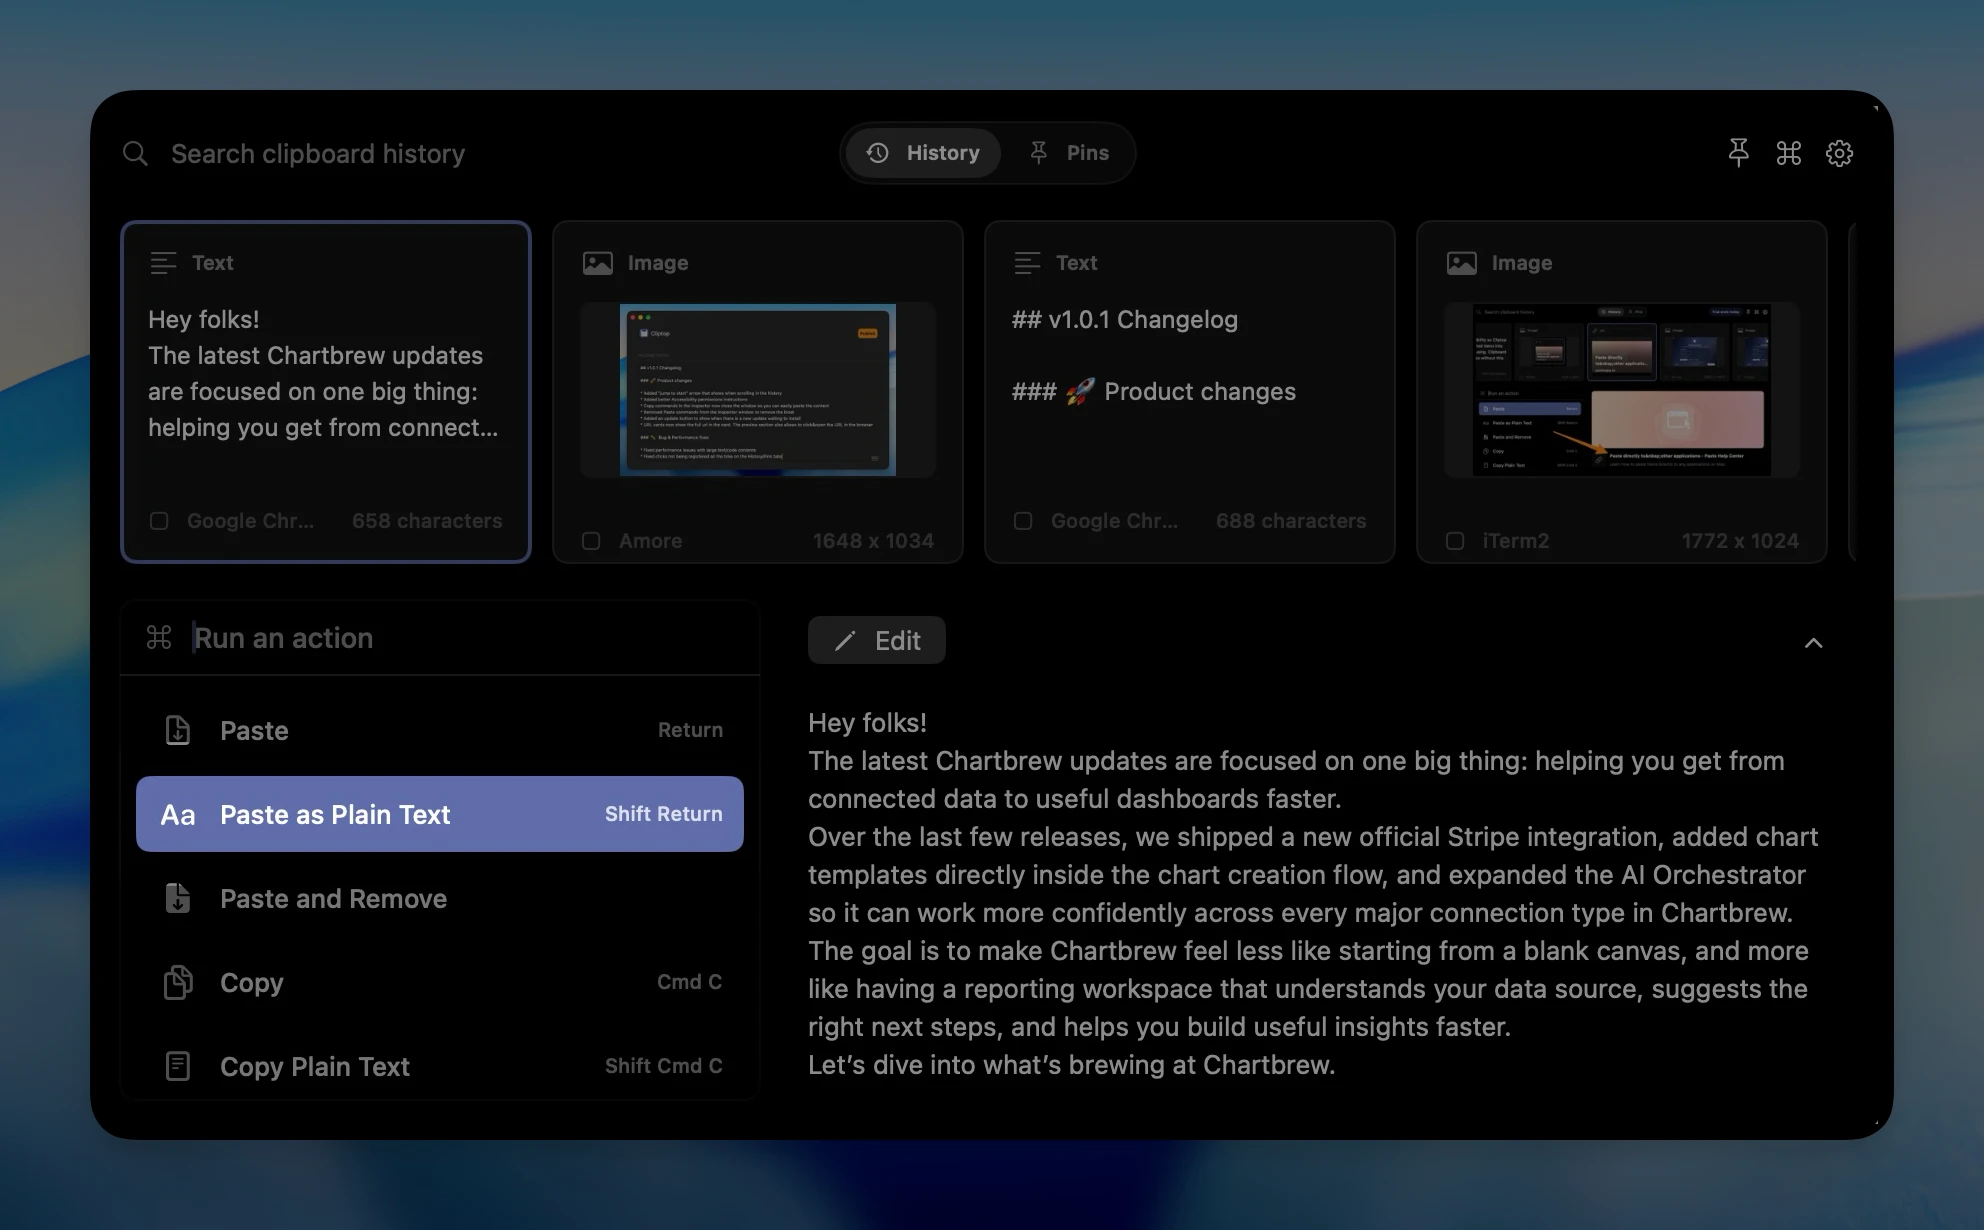Click the '688 characters' label

1291,521
